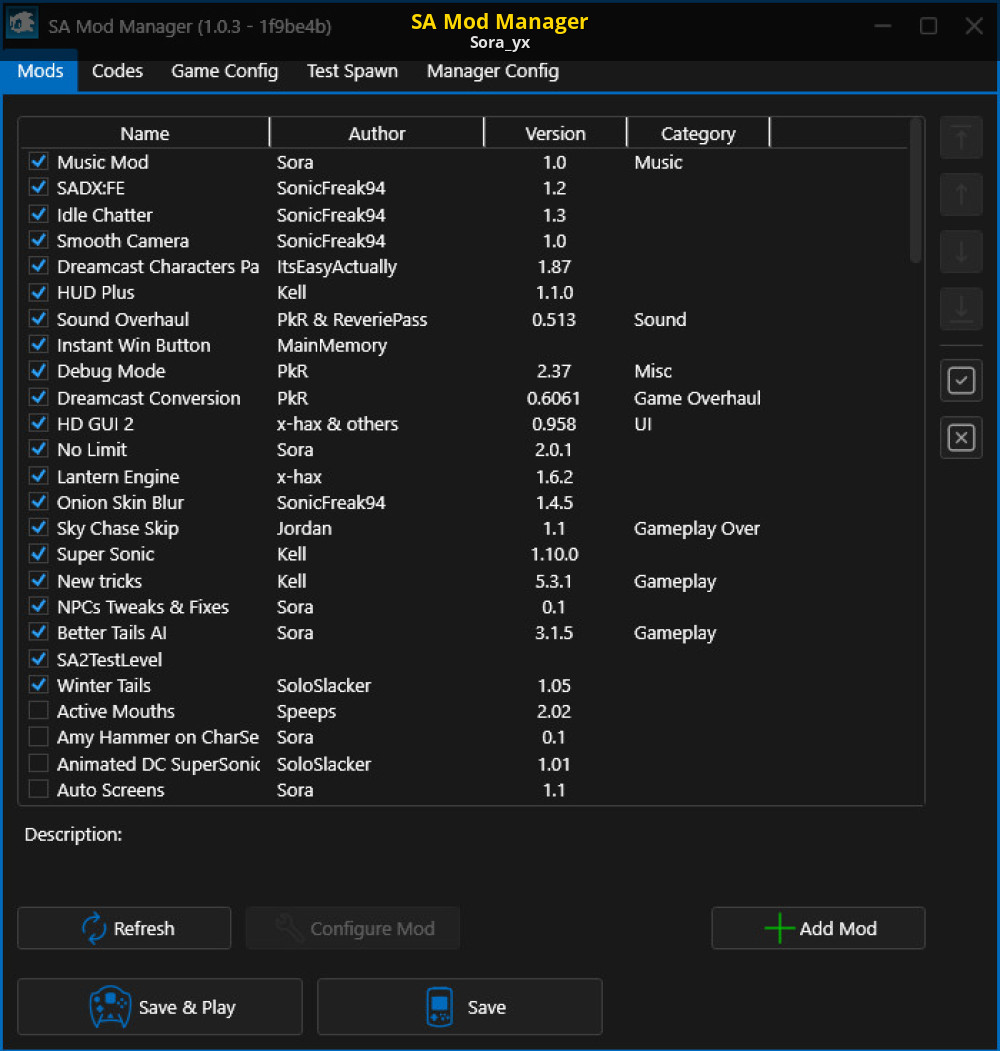Open the Codes tab
This screenshot has width=1000, height=1051.
[117, 71]
